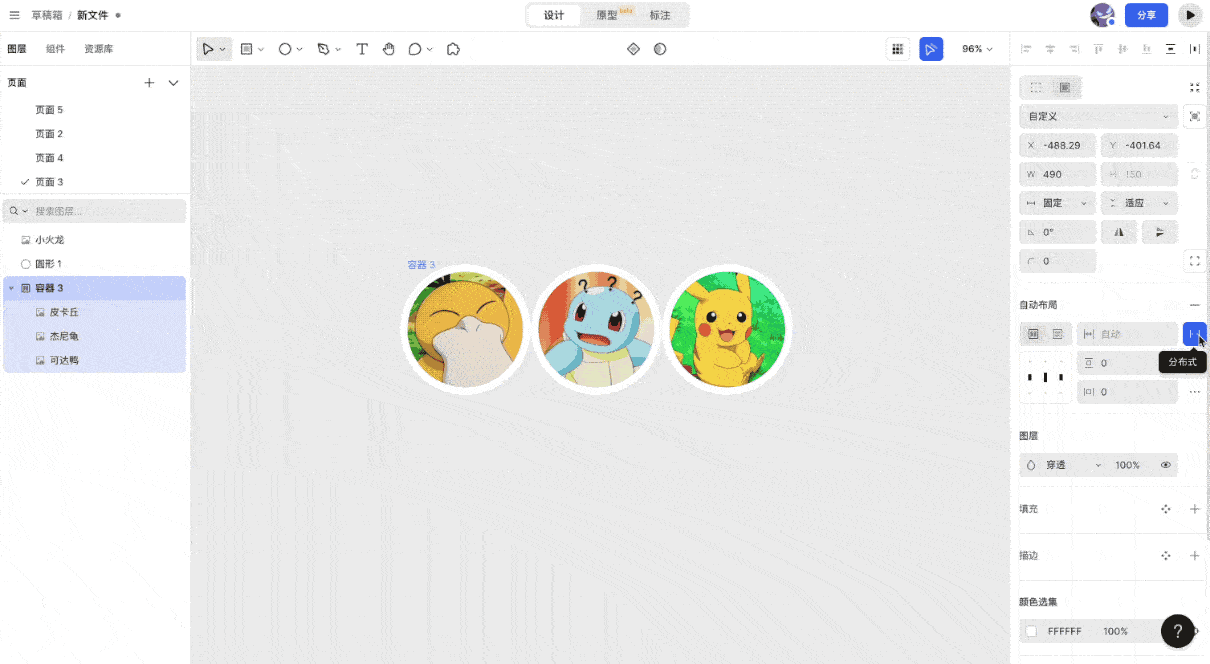
Task: Toggle the solid container type button
Action: (1064, 88)
